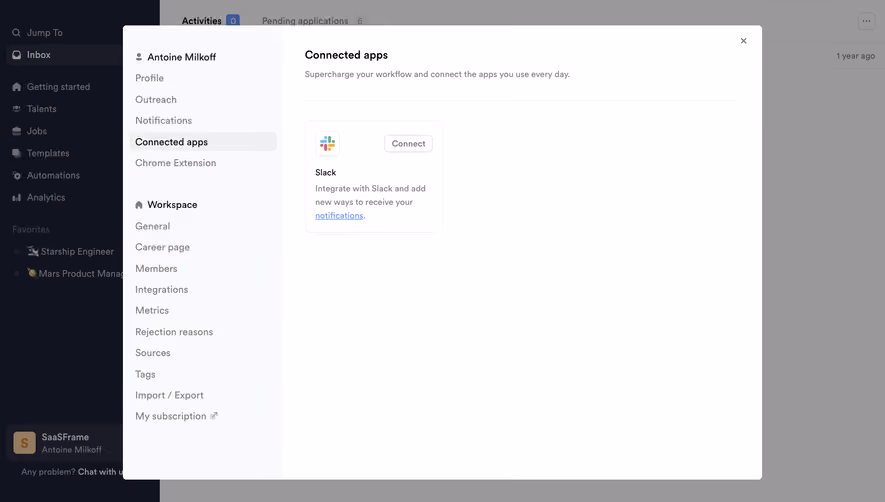Switch to Activities tab
Screen dimensions: 885x502
point(201,21)
